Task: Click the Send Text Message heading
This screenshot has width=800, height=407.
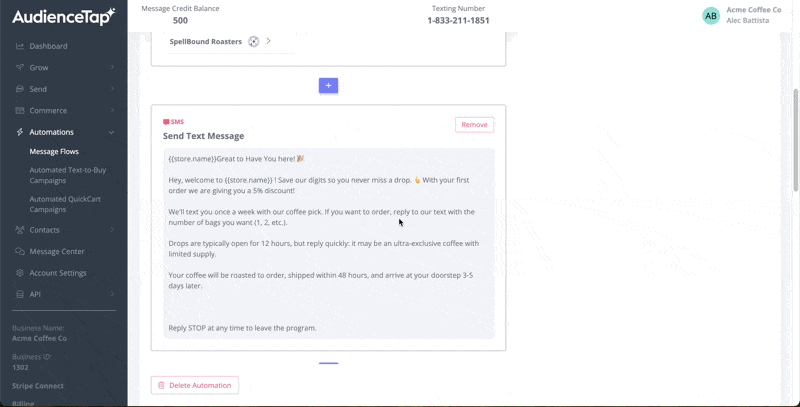Action: [204, 136]
